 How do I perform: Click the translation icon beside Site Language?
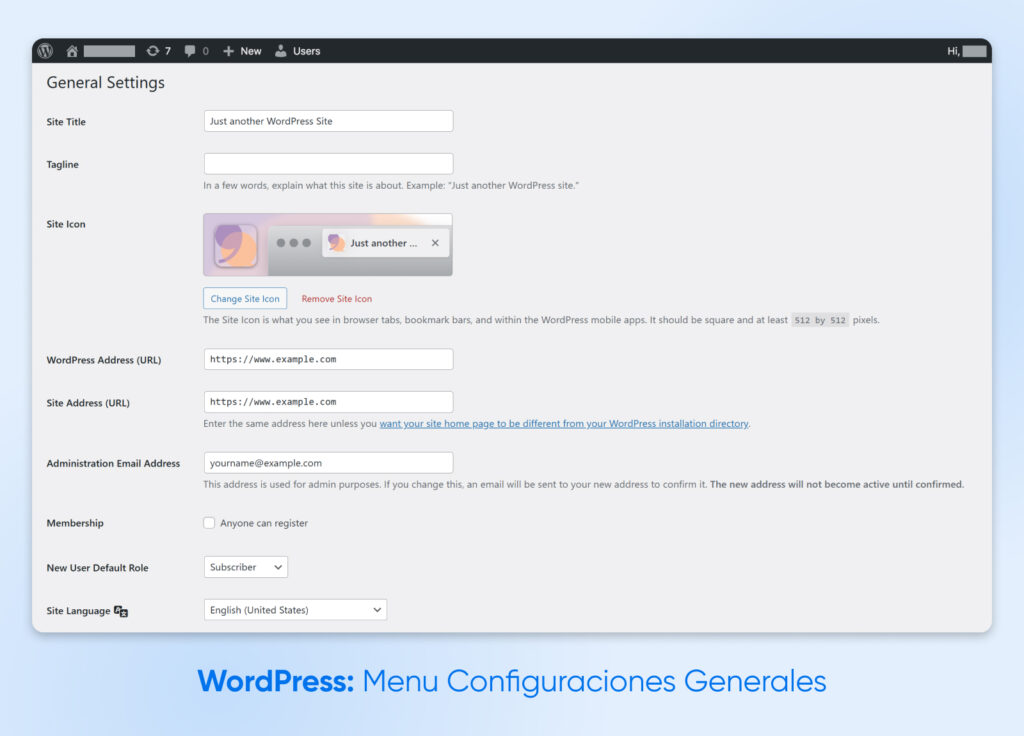pyautogui.click(x=121, y=610)
